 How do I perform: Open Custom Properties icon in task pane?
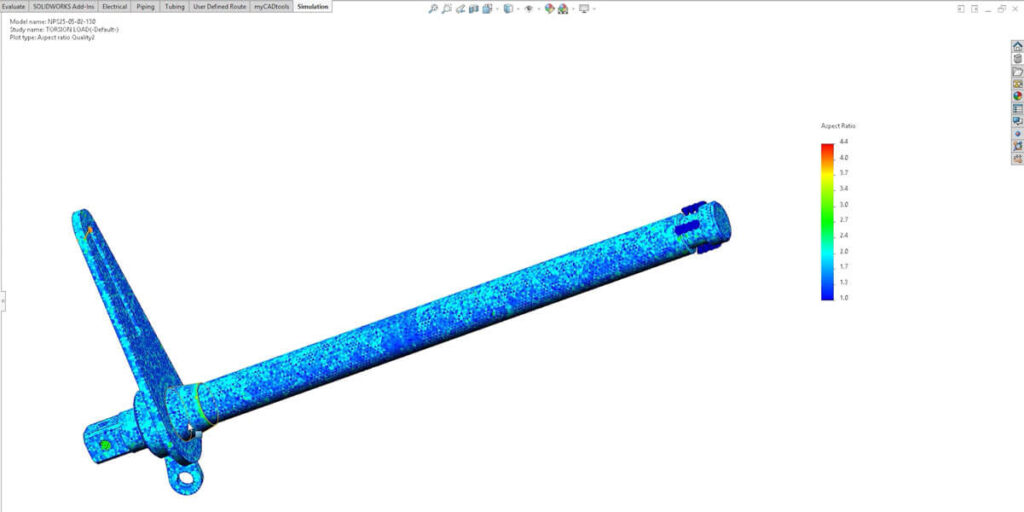coord(1017,108)
